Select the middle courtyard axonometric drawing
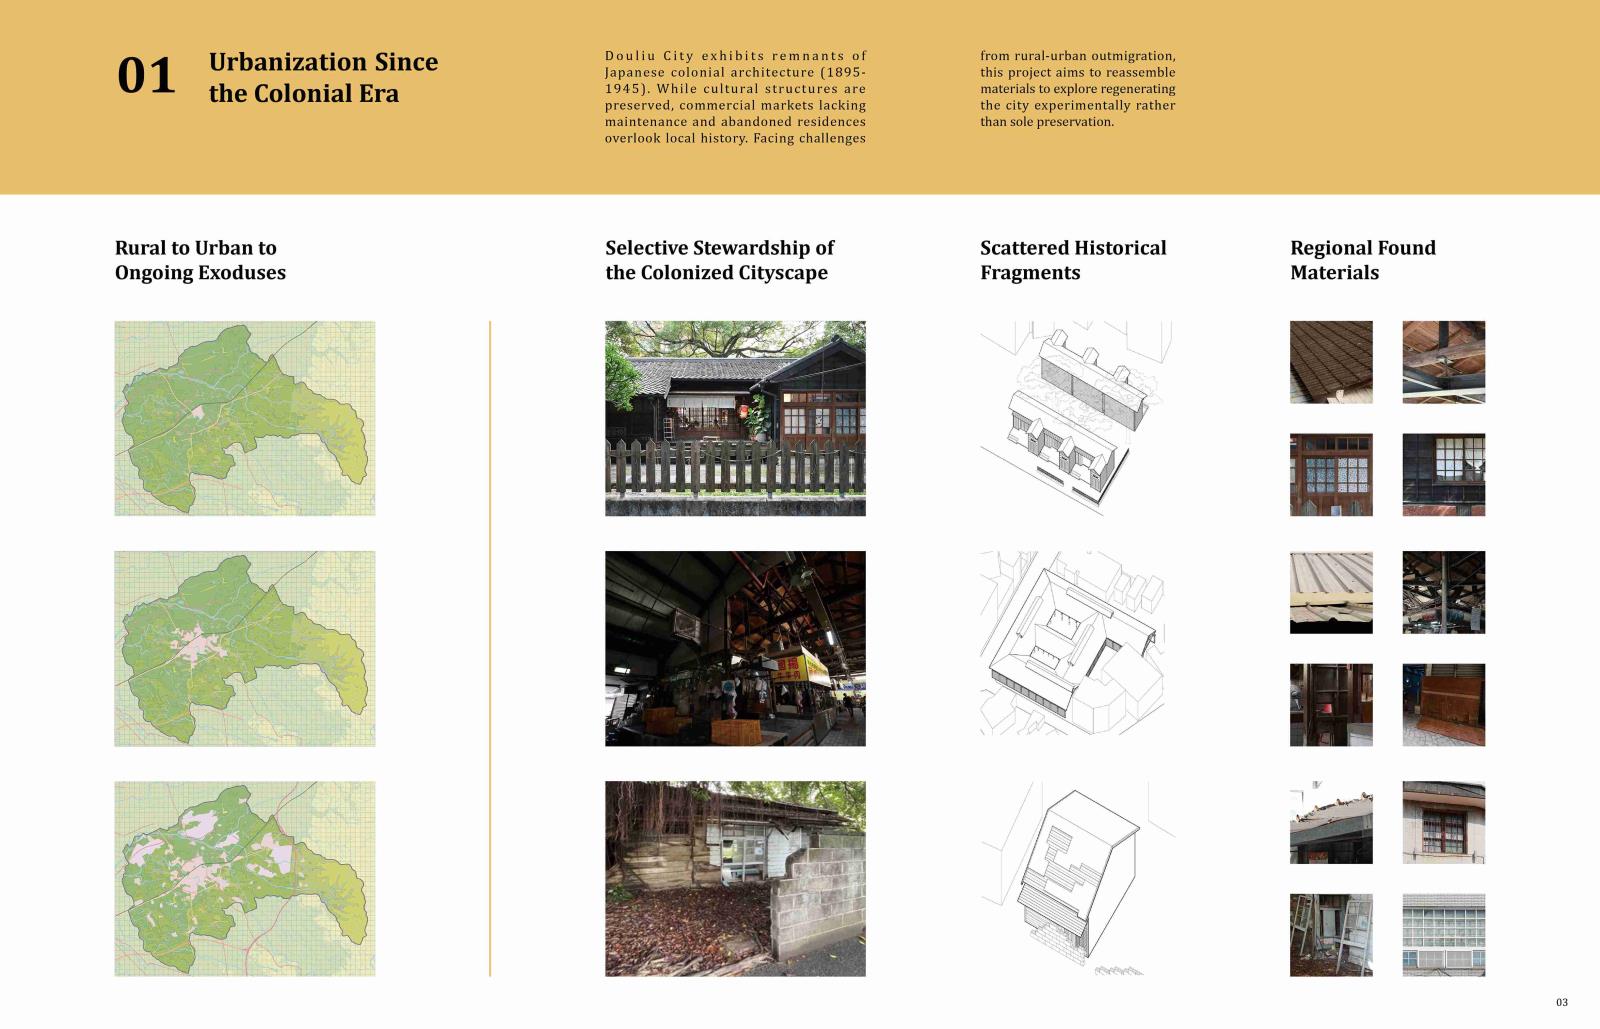The image size is (1600, 1029). point(1076,645)
